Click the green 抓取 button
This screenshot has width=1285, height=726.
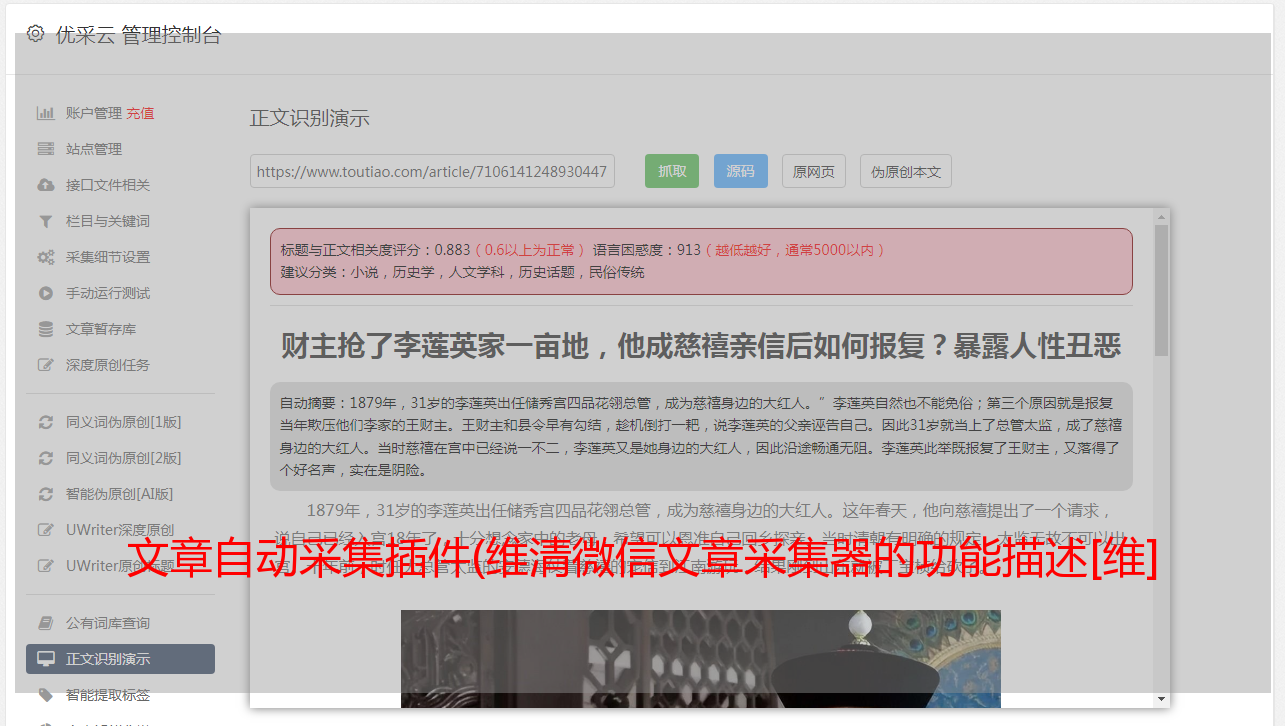point(672,171)
